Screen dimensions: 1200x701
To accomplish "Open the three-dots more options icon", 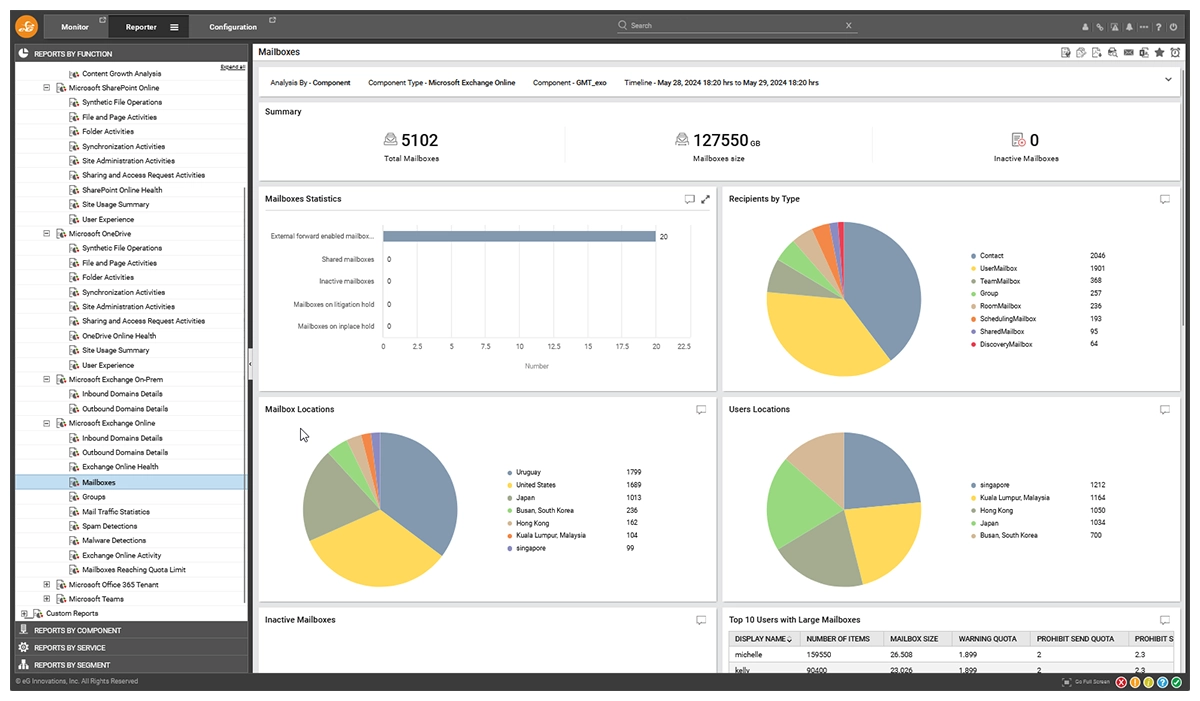I will [x=1144, y=27].
